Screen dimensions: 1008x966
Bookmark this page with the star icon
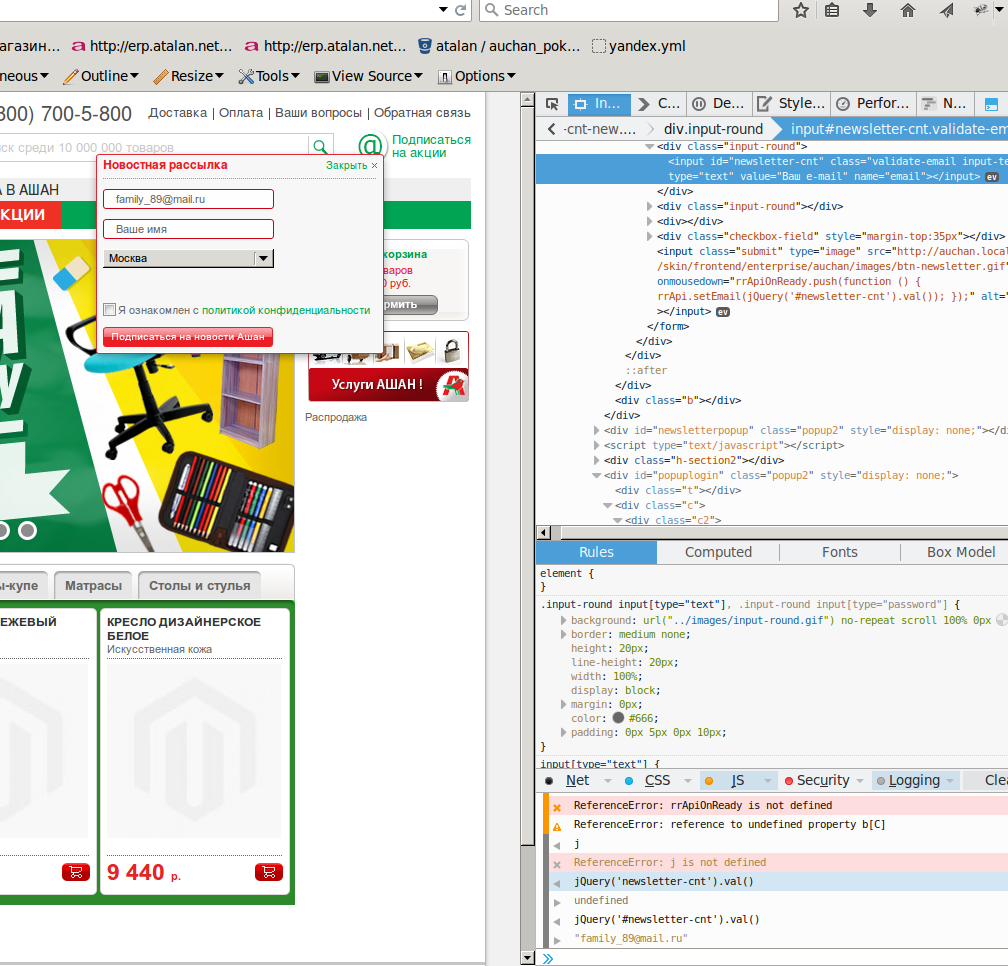pyautogui.click(x=800, y=10)
